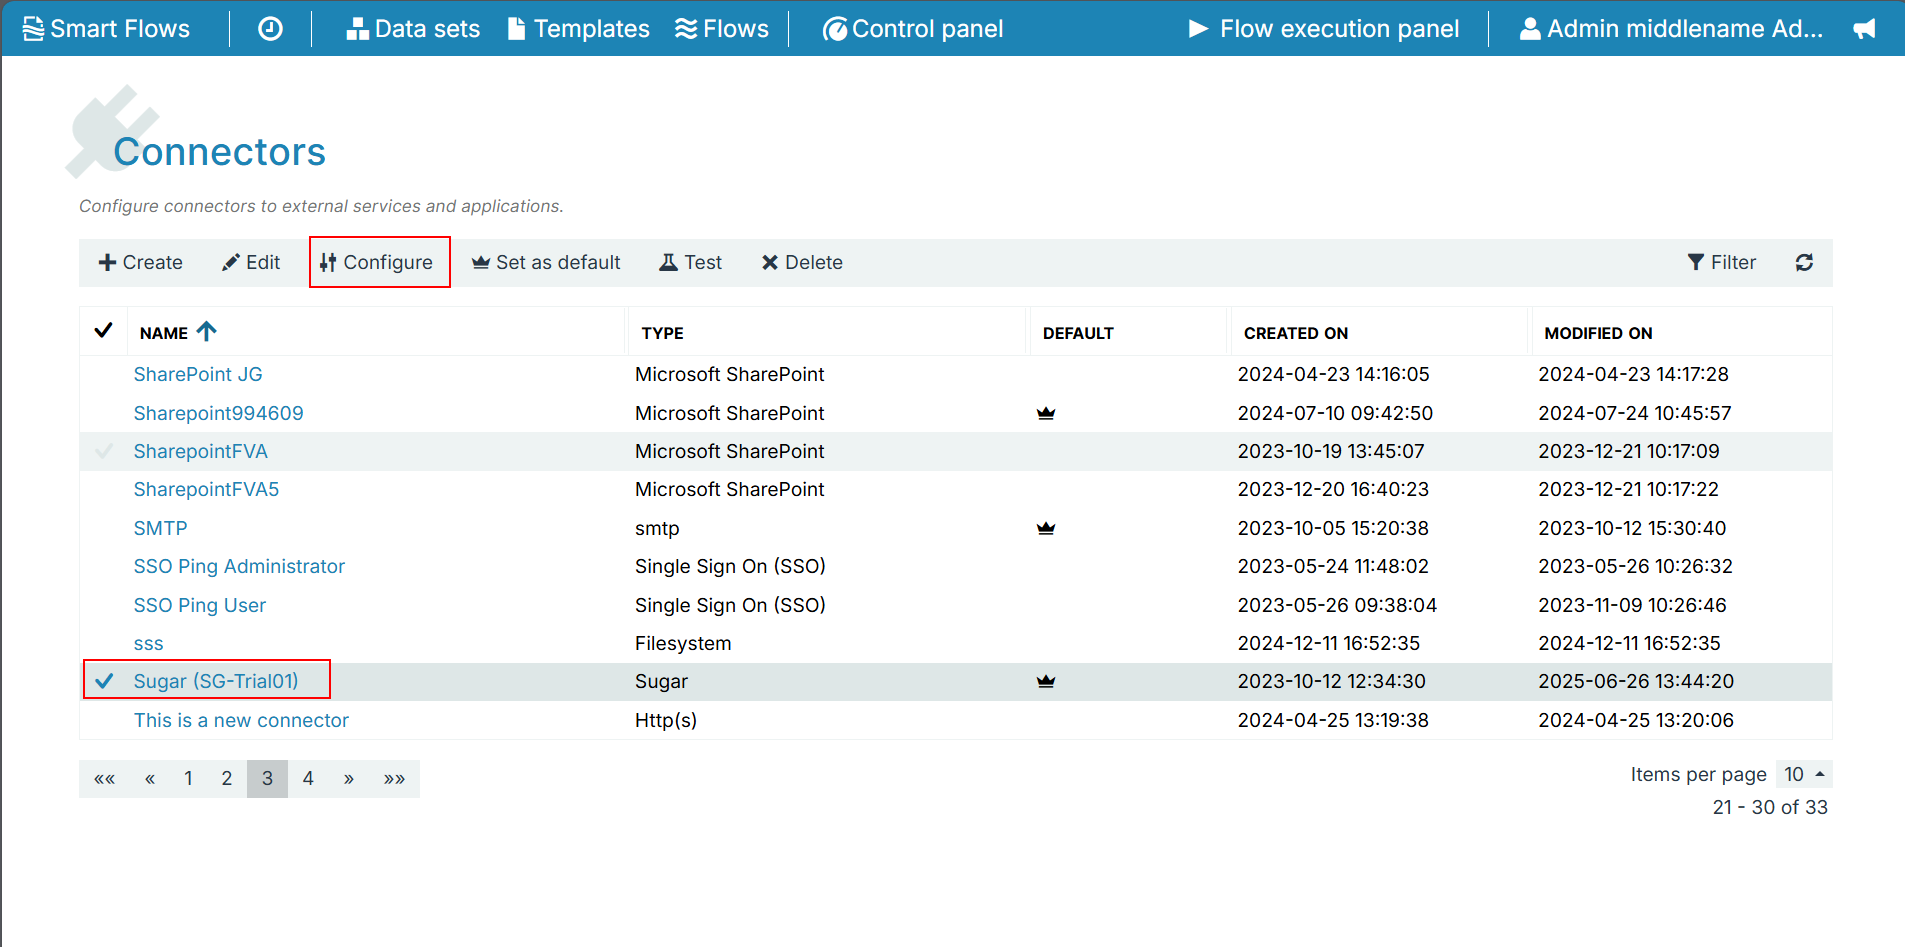Image resolution: width=1907 pixels, height=947 pixels.
Task: Click the refresh icon in the toolbar
Action: tap(1804, 263)
